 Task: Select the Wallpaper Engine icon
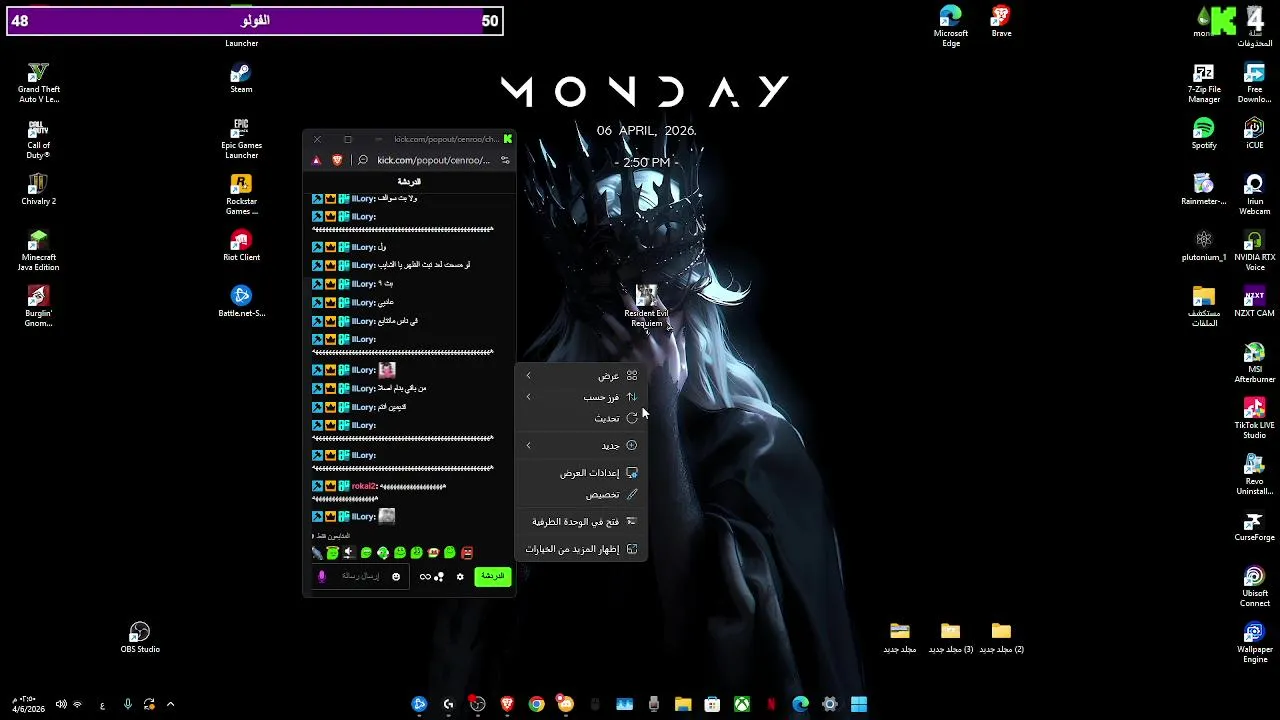[x=1254, y=643]
